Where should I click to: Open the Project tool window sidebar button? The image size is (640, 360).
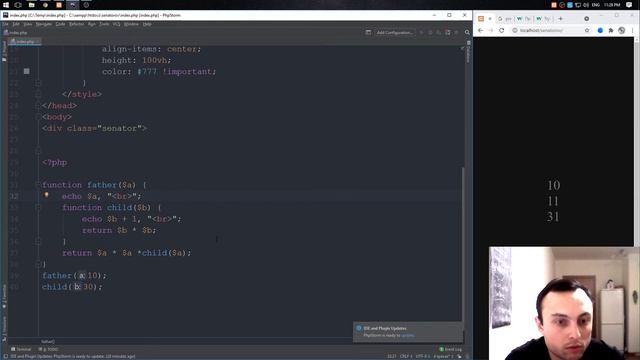click(x=4, y=51)
